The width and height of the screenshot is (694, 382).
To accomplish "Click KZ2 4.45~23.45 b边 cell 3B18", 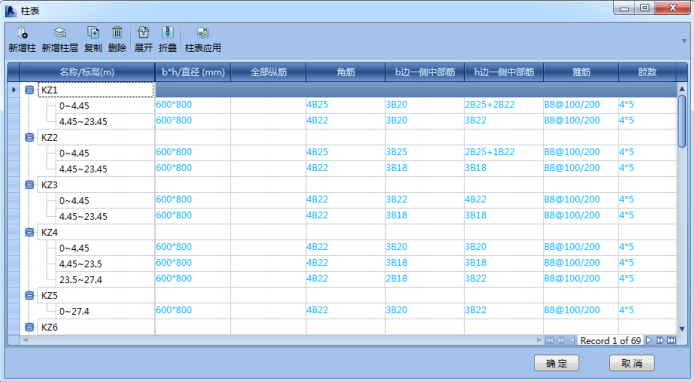I will pos(424,169).
